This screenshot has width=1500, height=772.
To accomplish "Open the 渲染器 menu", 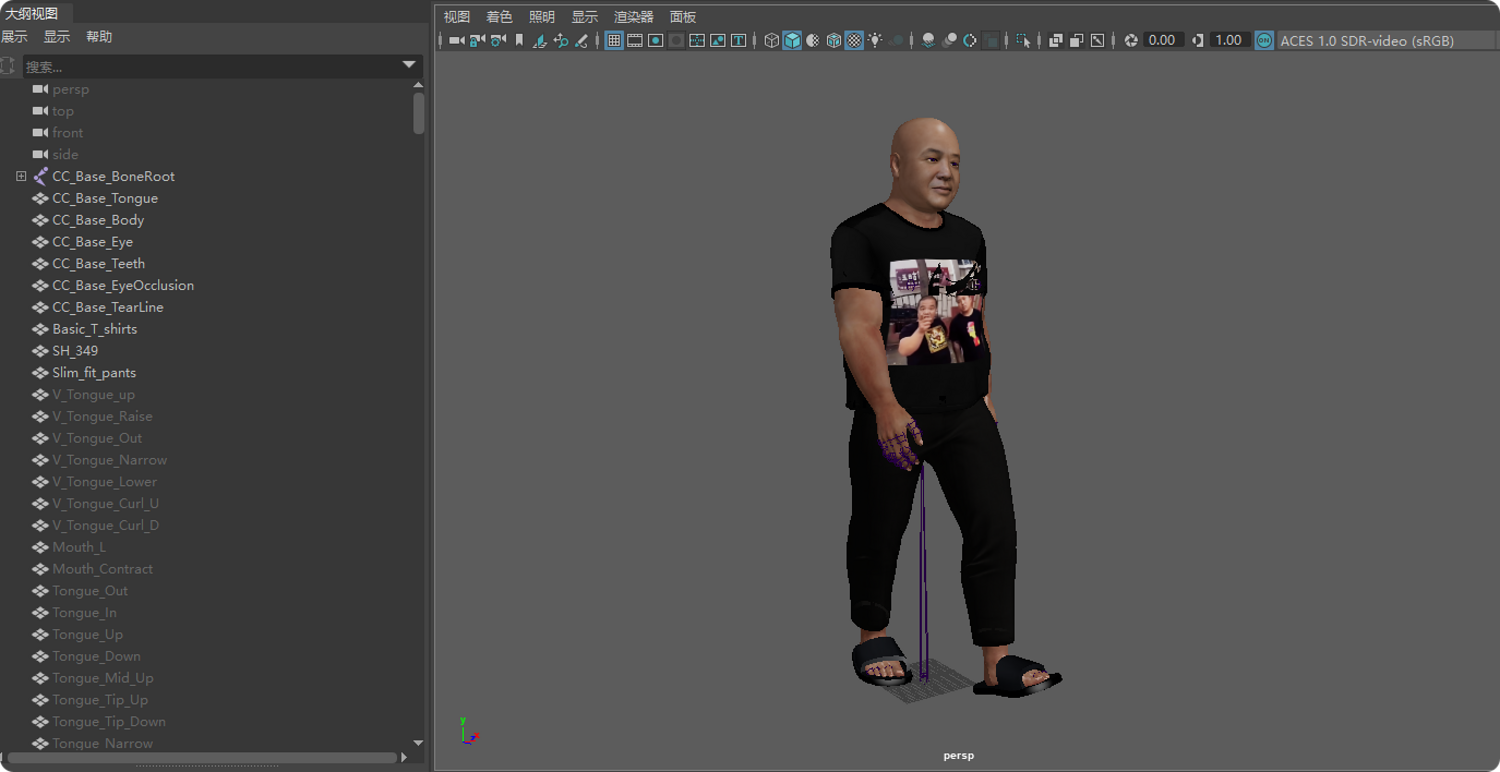I will (x=634, y=17).
